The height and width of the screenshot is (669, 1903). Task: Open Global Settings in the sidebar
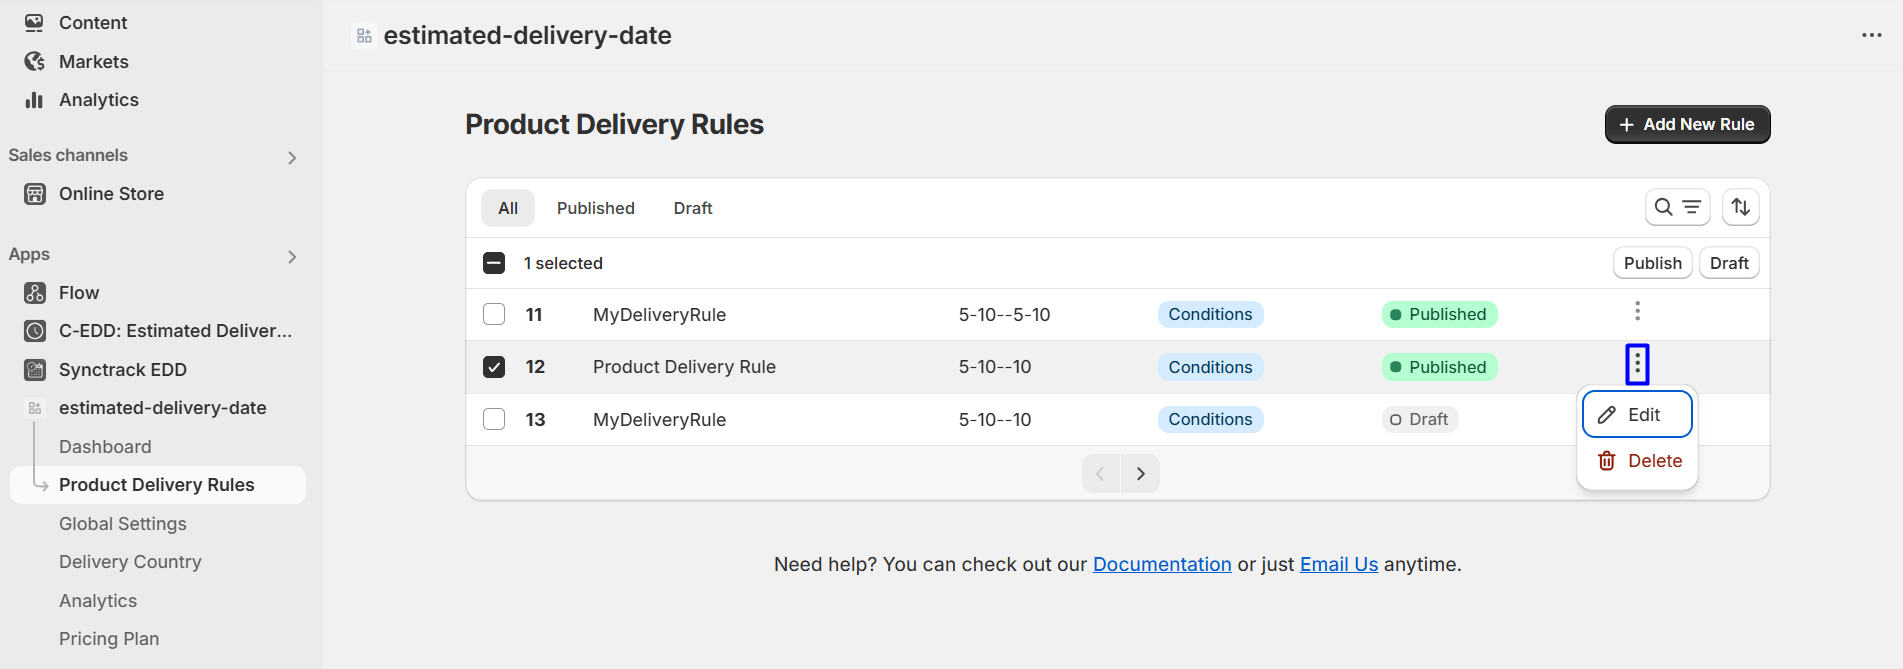123,524
